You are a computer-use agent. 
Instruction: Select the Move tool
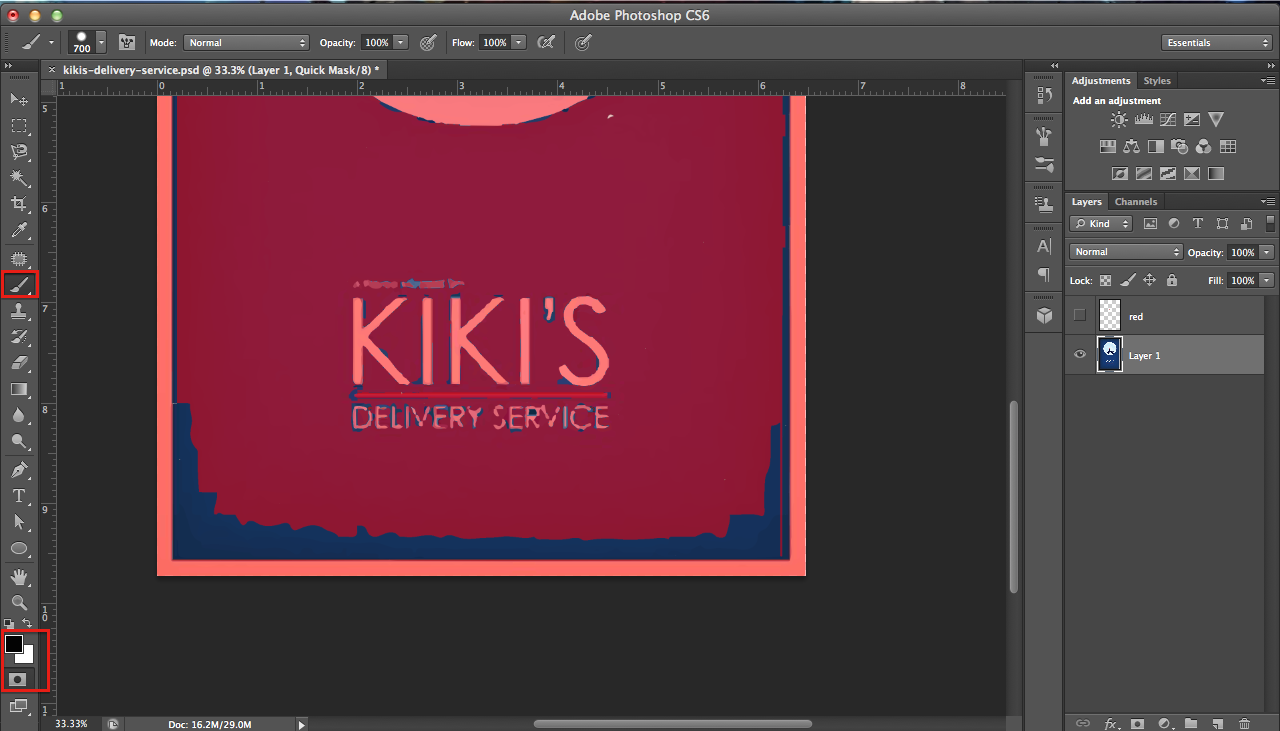click(19, 99)
